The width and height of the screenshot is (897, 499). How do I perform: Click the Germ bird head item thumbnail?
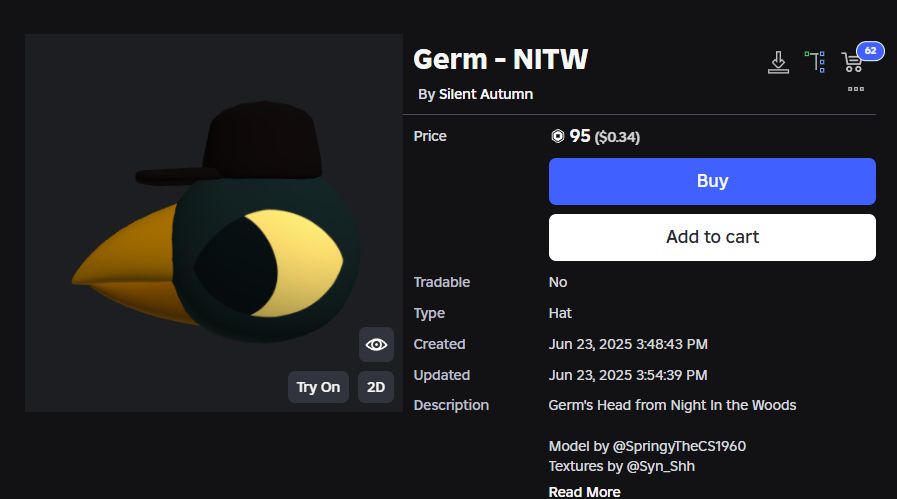coord(214,223)
